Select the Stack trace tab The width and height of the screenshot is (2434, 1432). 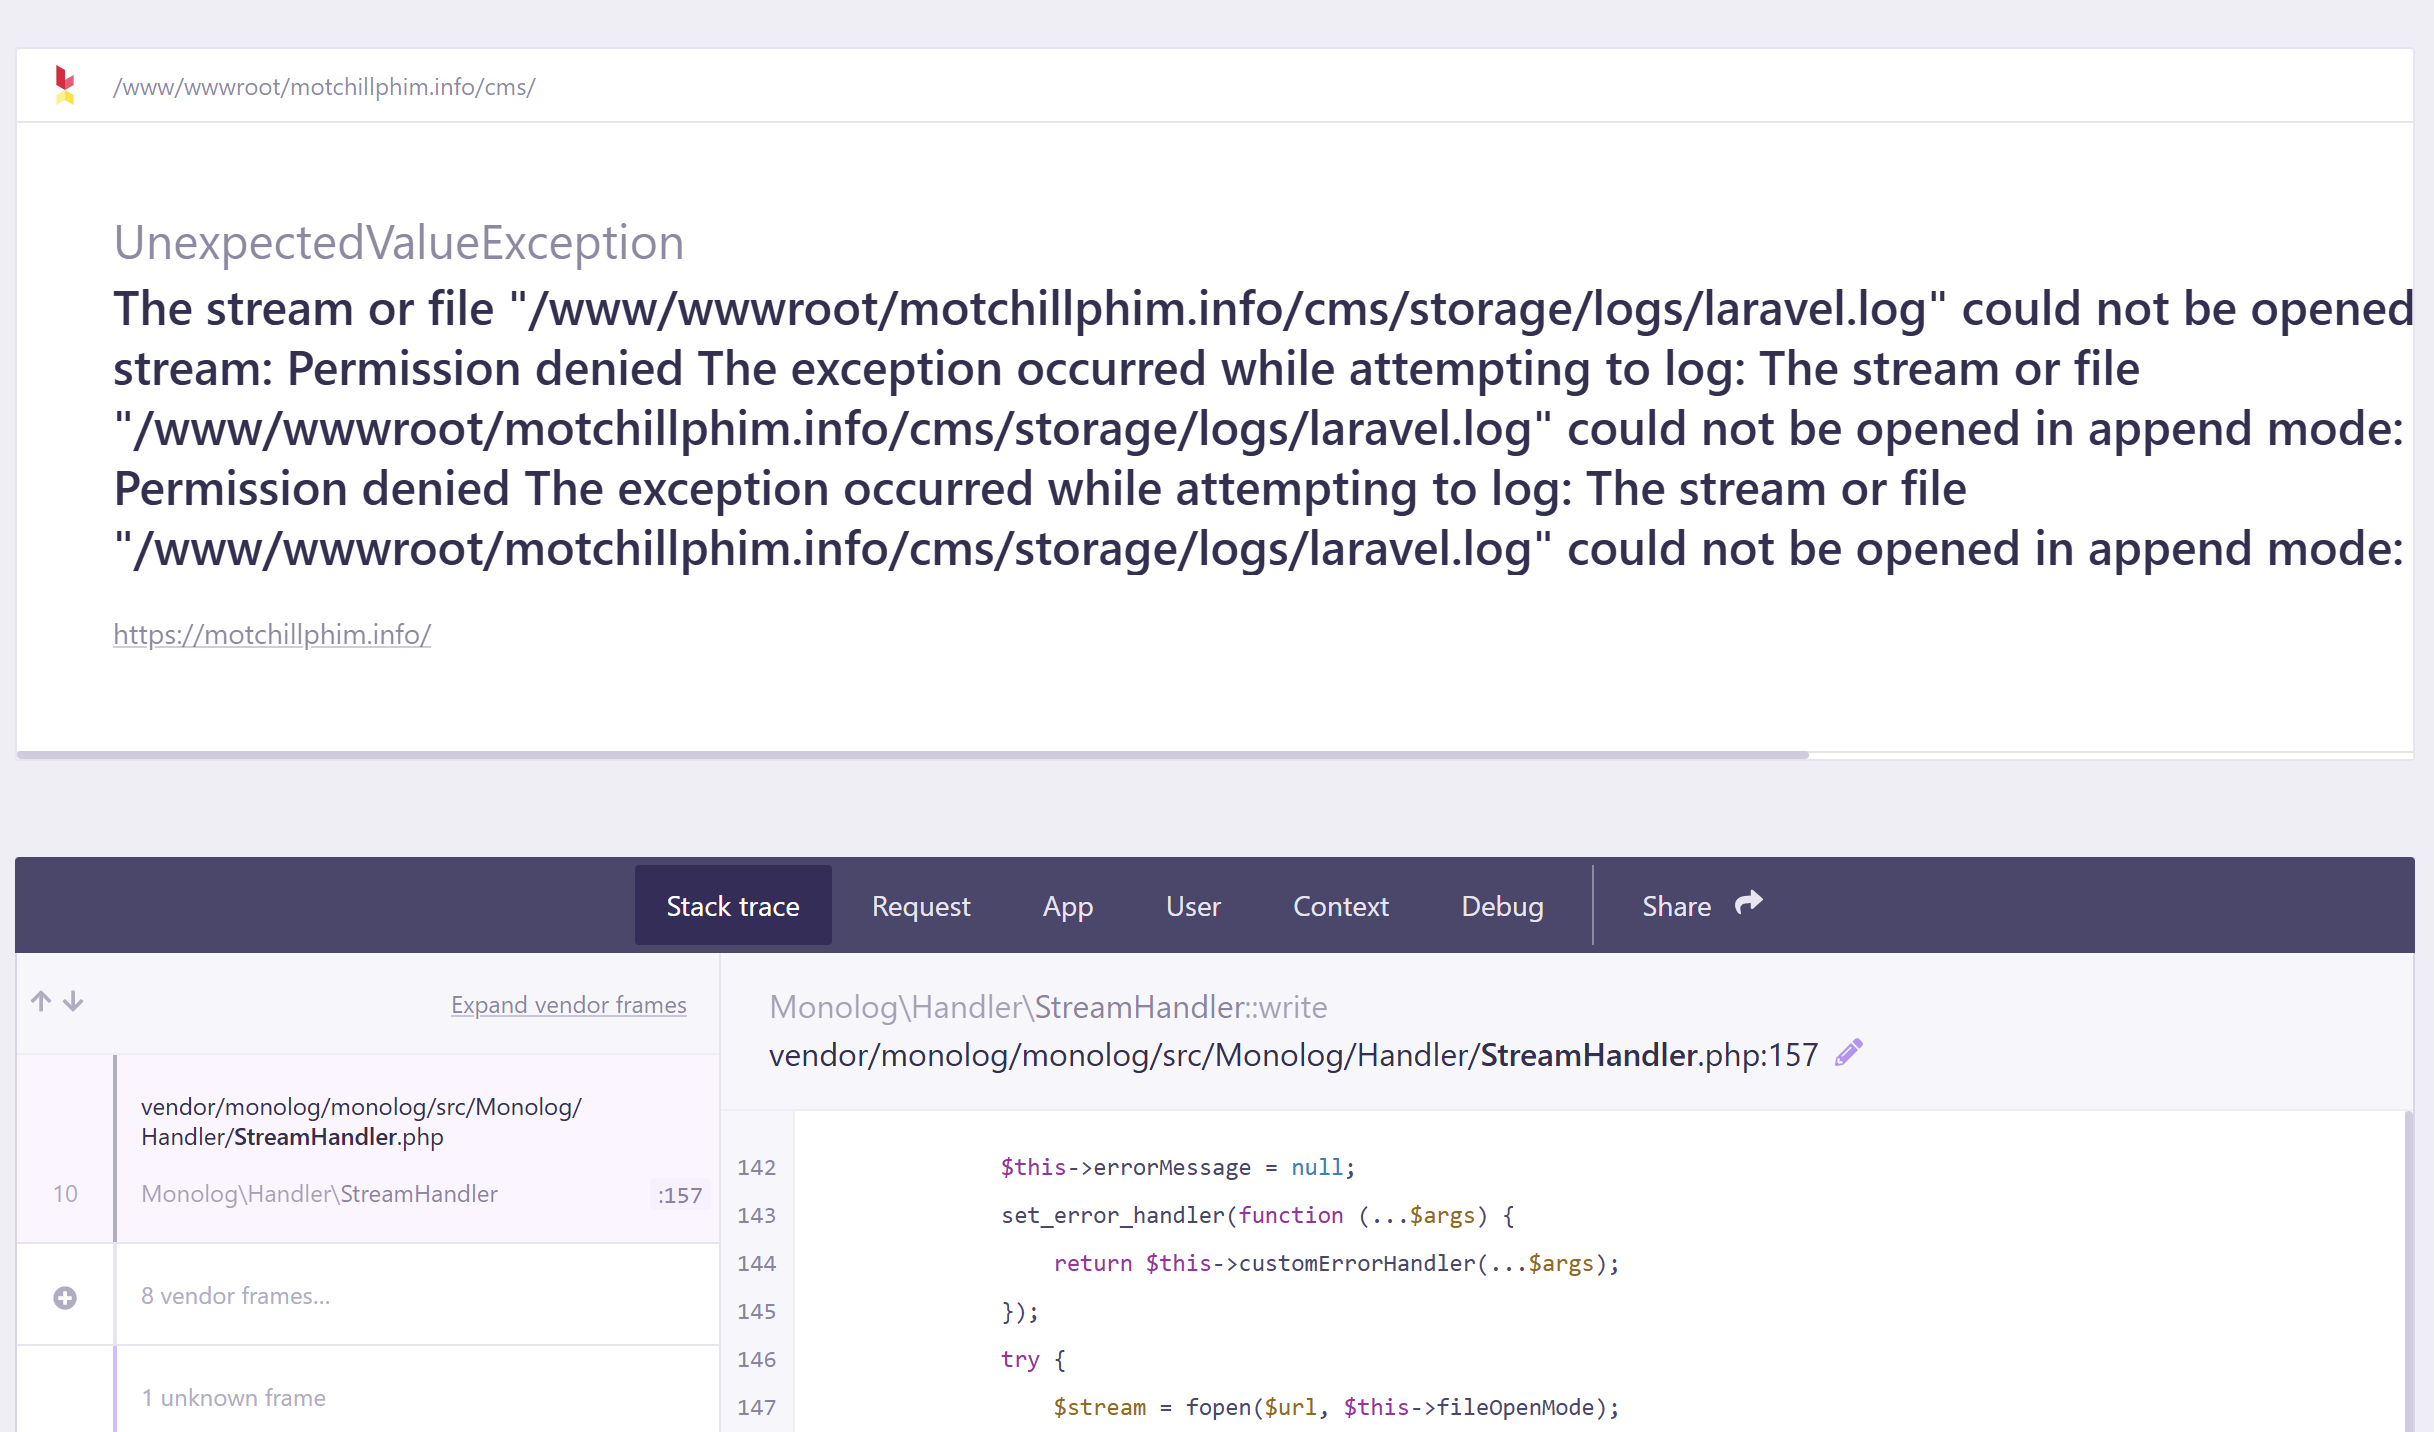coord(732,906)
